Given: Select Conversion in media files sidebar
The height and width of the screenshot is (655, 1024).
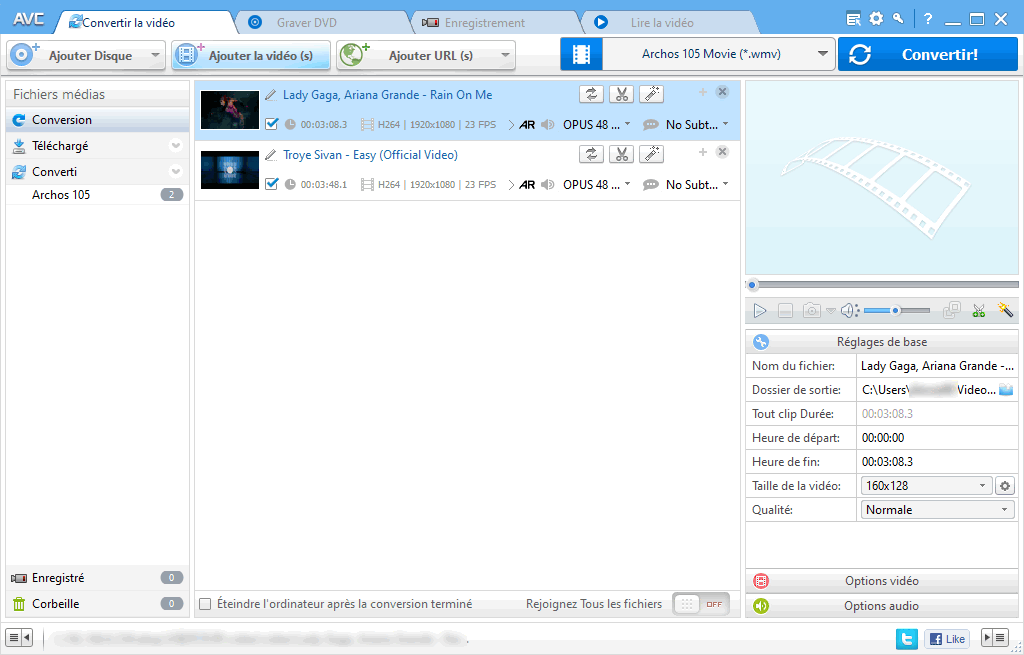Looking at the screenshot, I should 97,120.
